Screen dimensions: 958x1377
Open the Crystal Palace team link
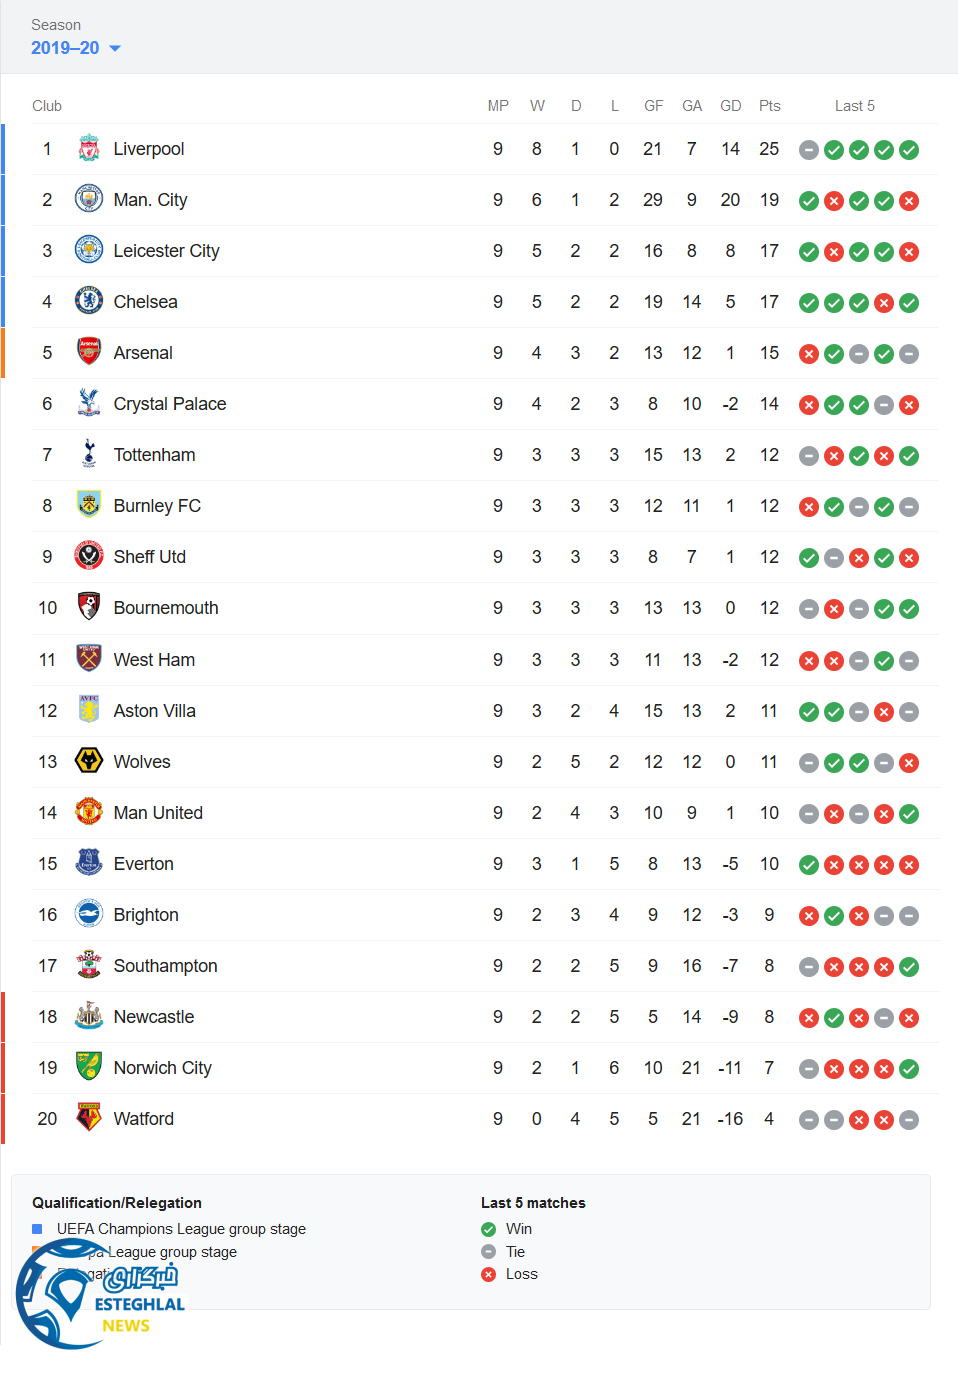170,404
